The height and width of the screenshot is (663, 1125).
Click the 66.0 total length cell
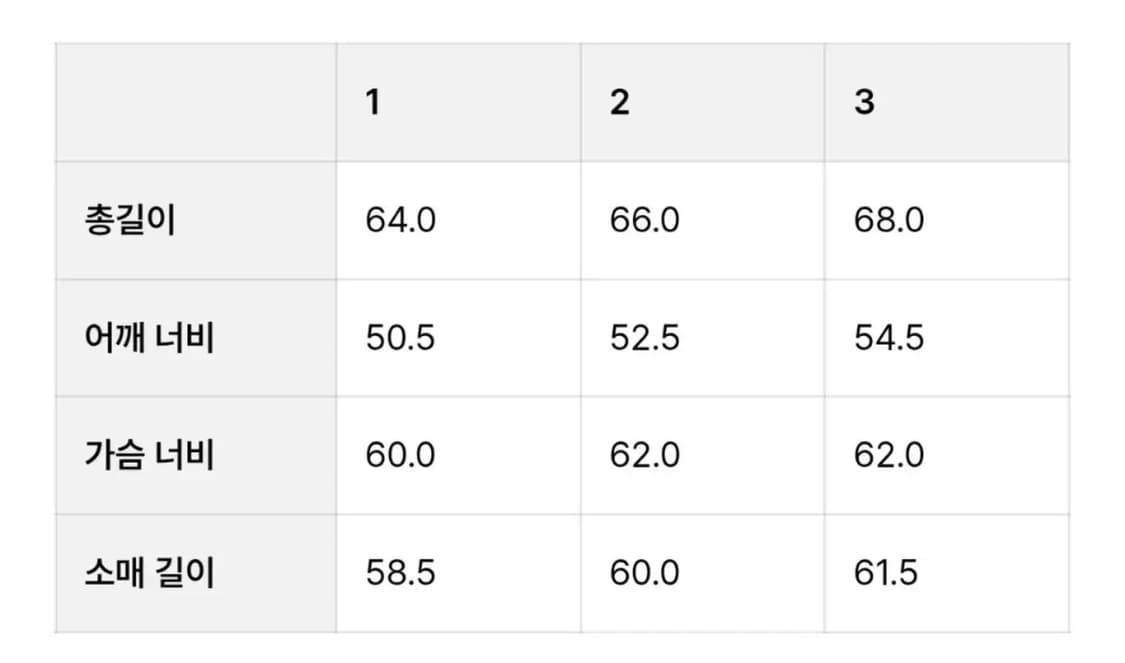[645, 220]
